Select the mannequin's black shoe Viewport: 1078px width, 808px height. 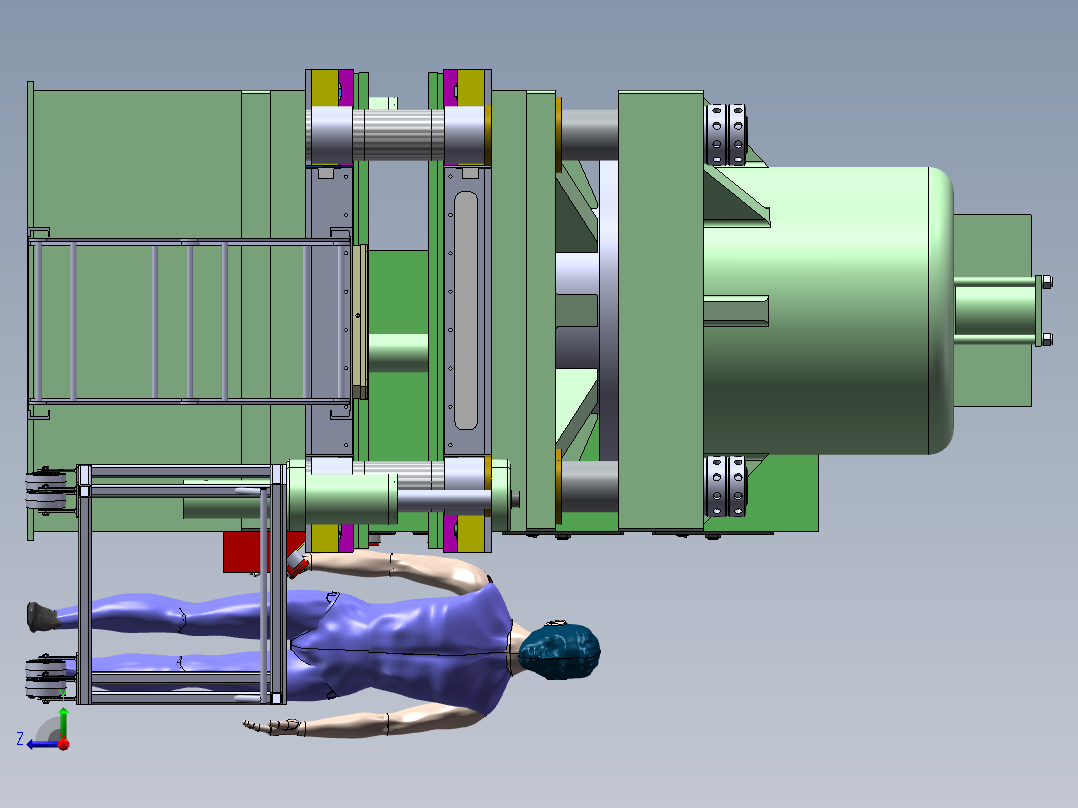[x=42, y=617]
